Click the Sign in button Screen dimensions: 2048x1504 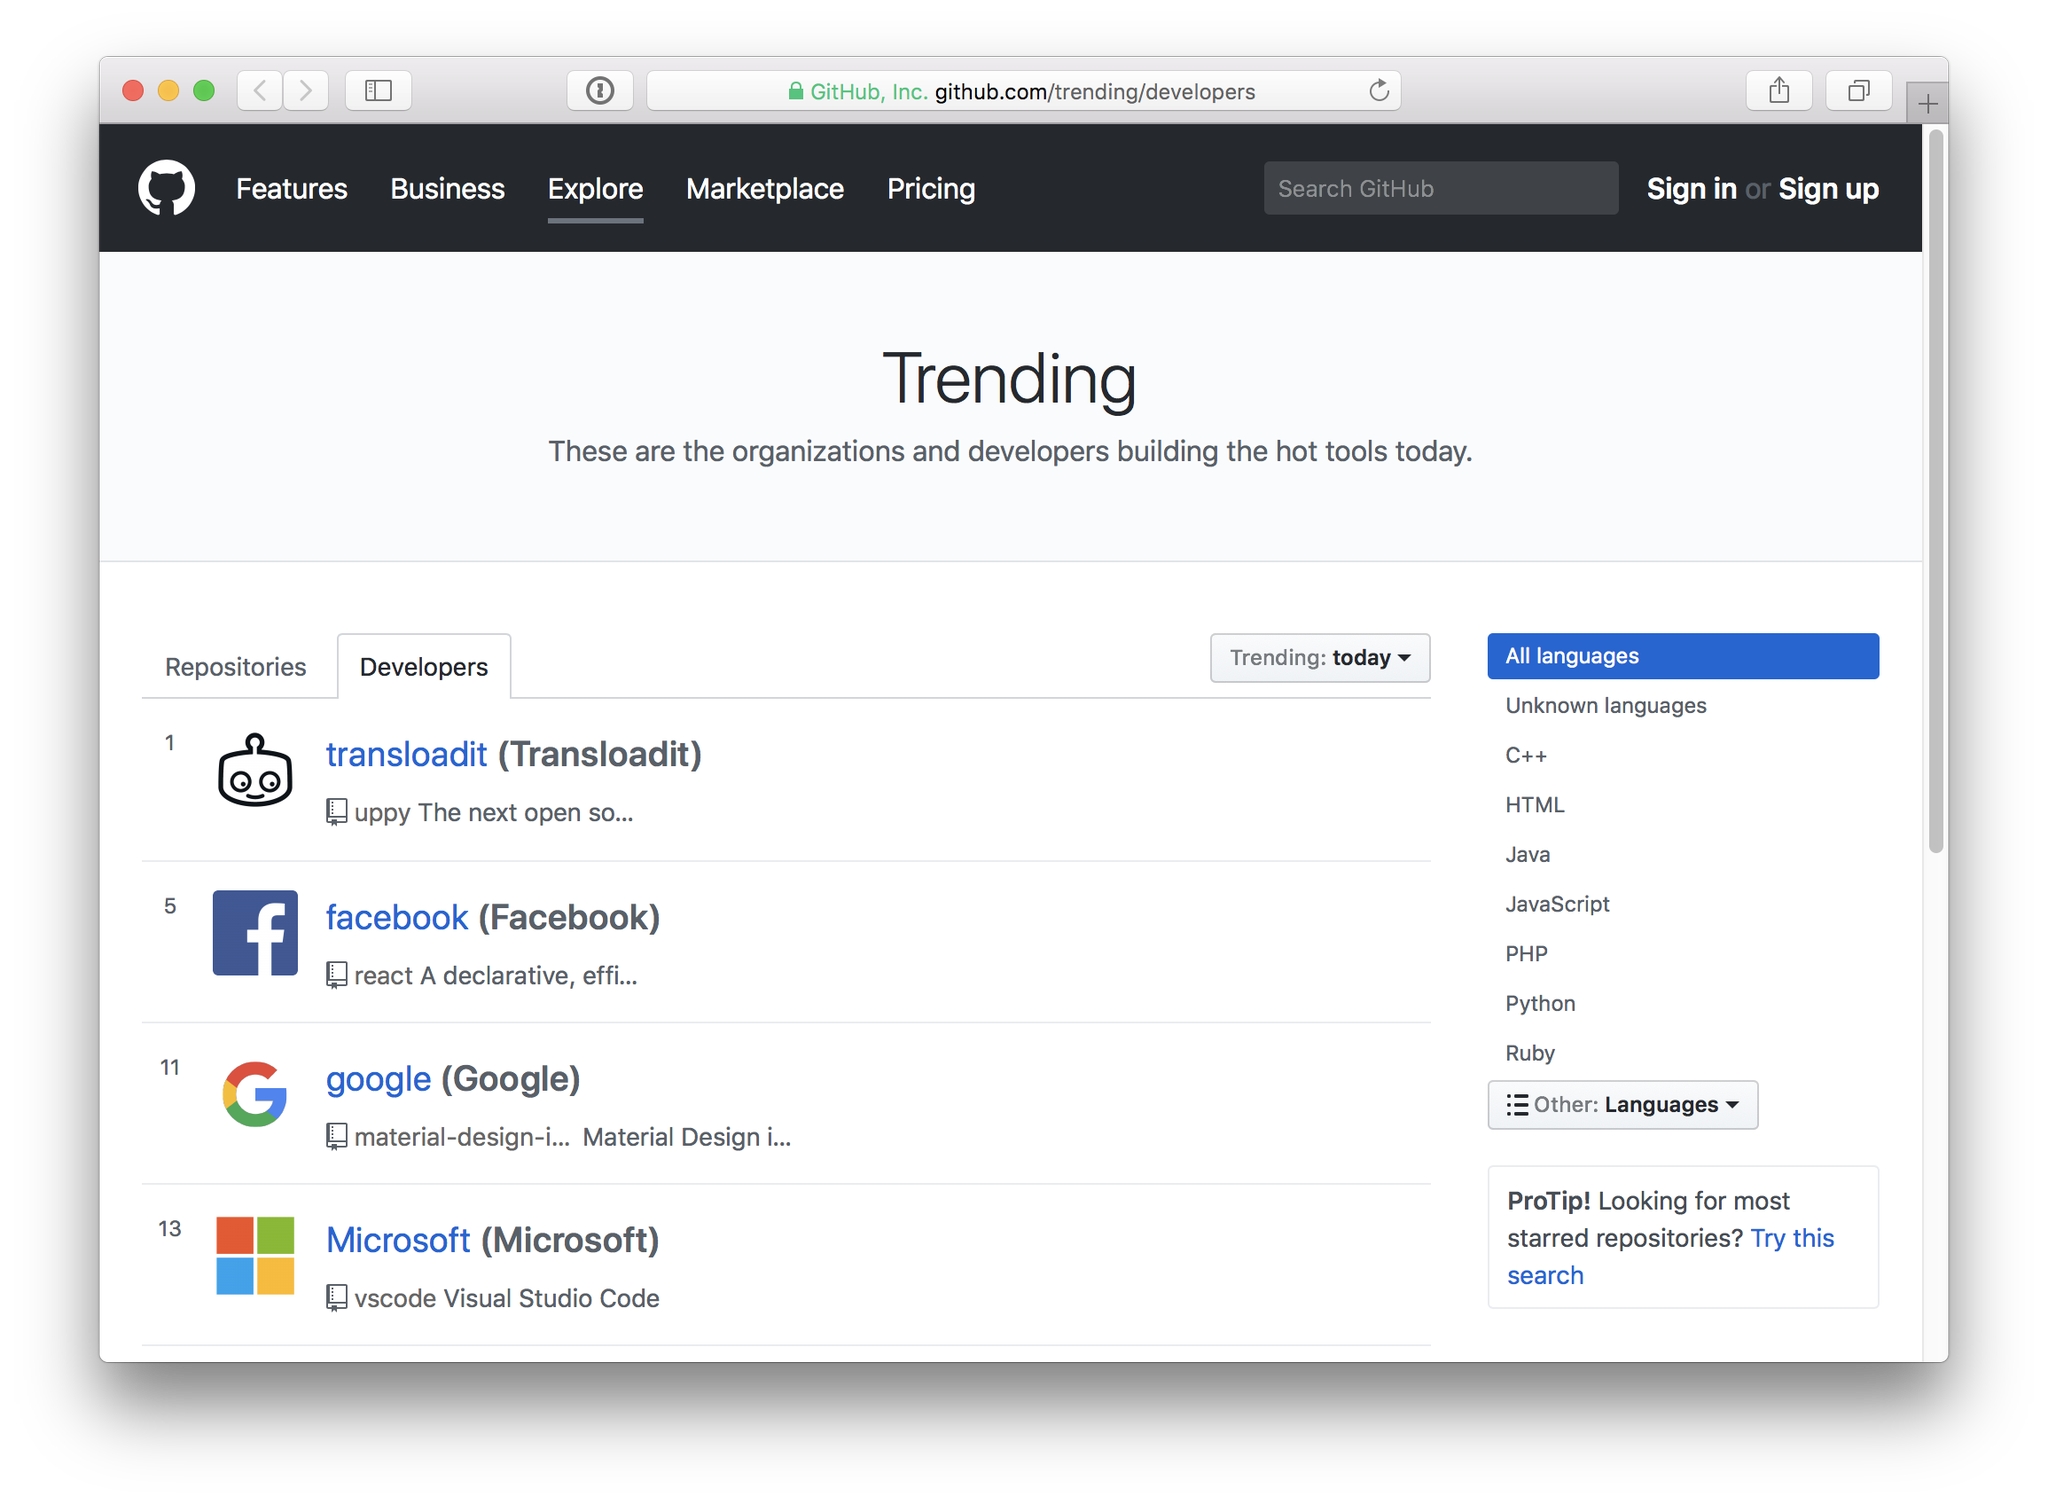(x=1690, y=189)
